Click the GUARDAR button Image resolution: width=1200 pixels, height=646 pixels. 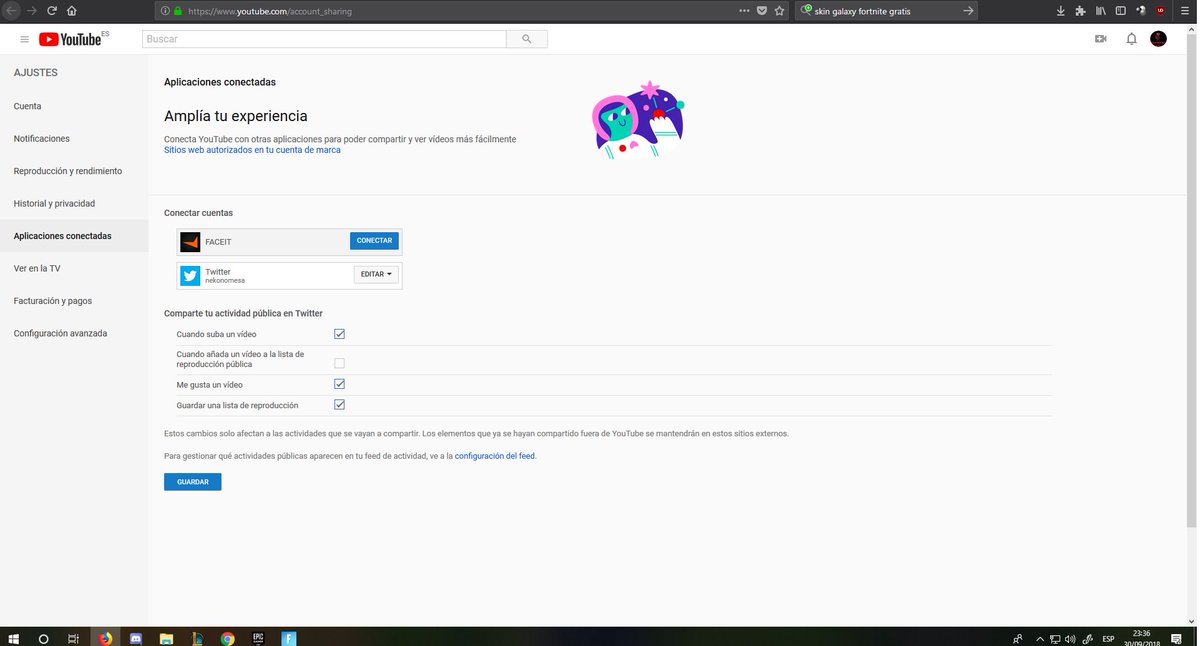click(193, 482)
